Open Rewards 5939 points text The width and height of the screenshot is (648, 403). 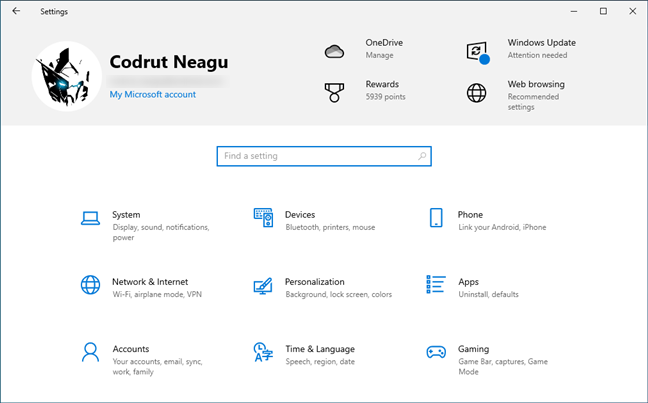[385, 97]
